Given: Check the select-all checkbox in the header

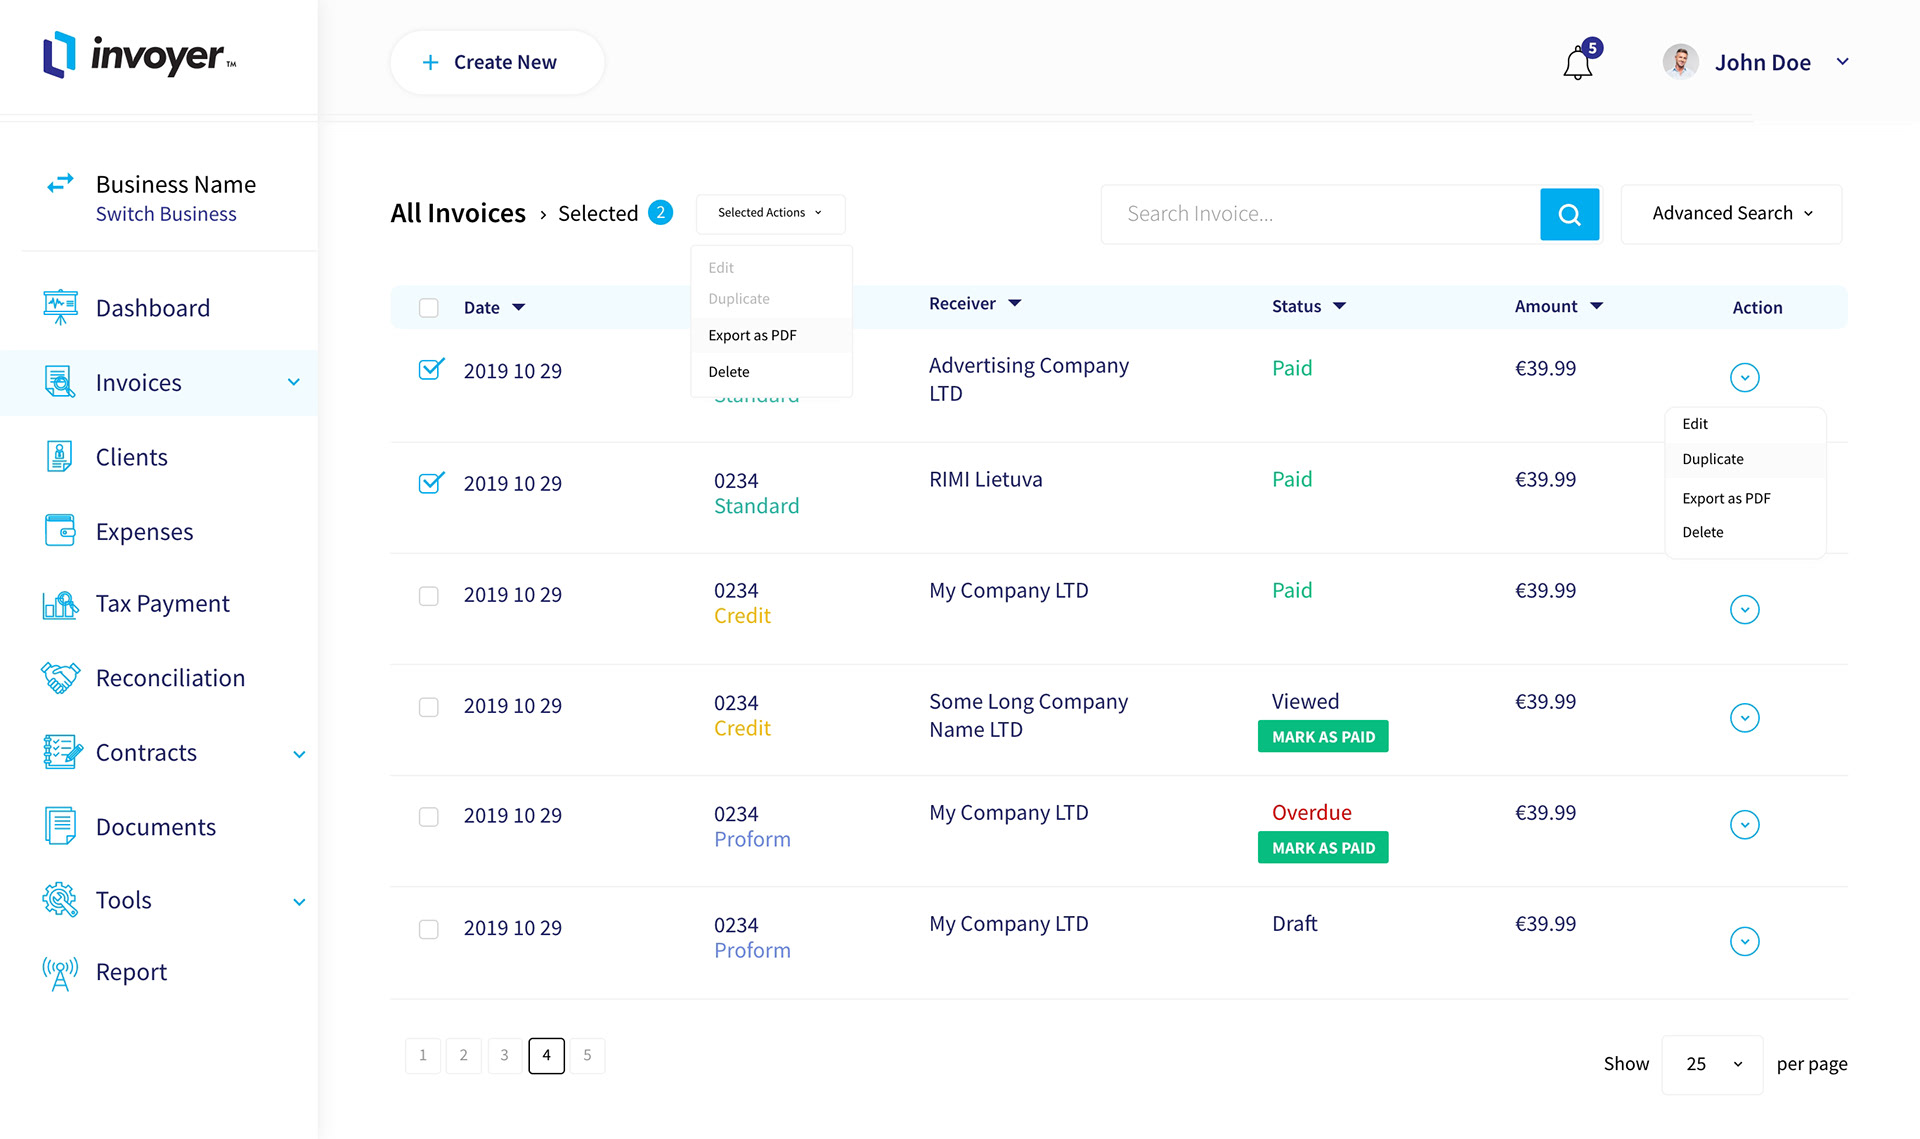Looking at the screenshot, I should coord(429,308).
